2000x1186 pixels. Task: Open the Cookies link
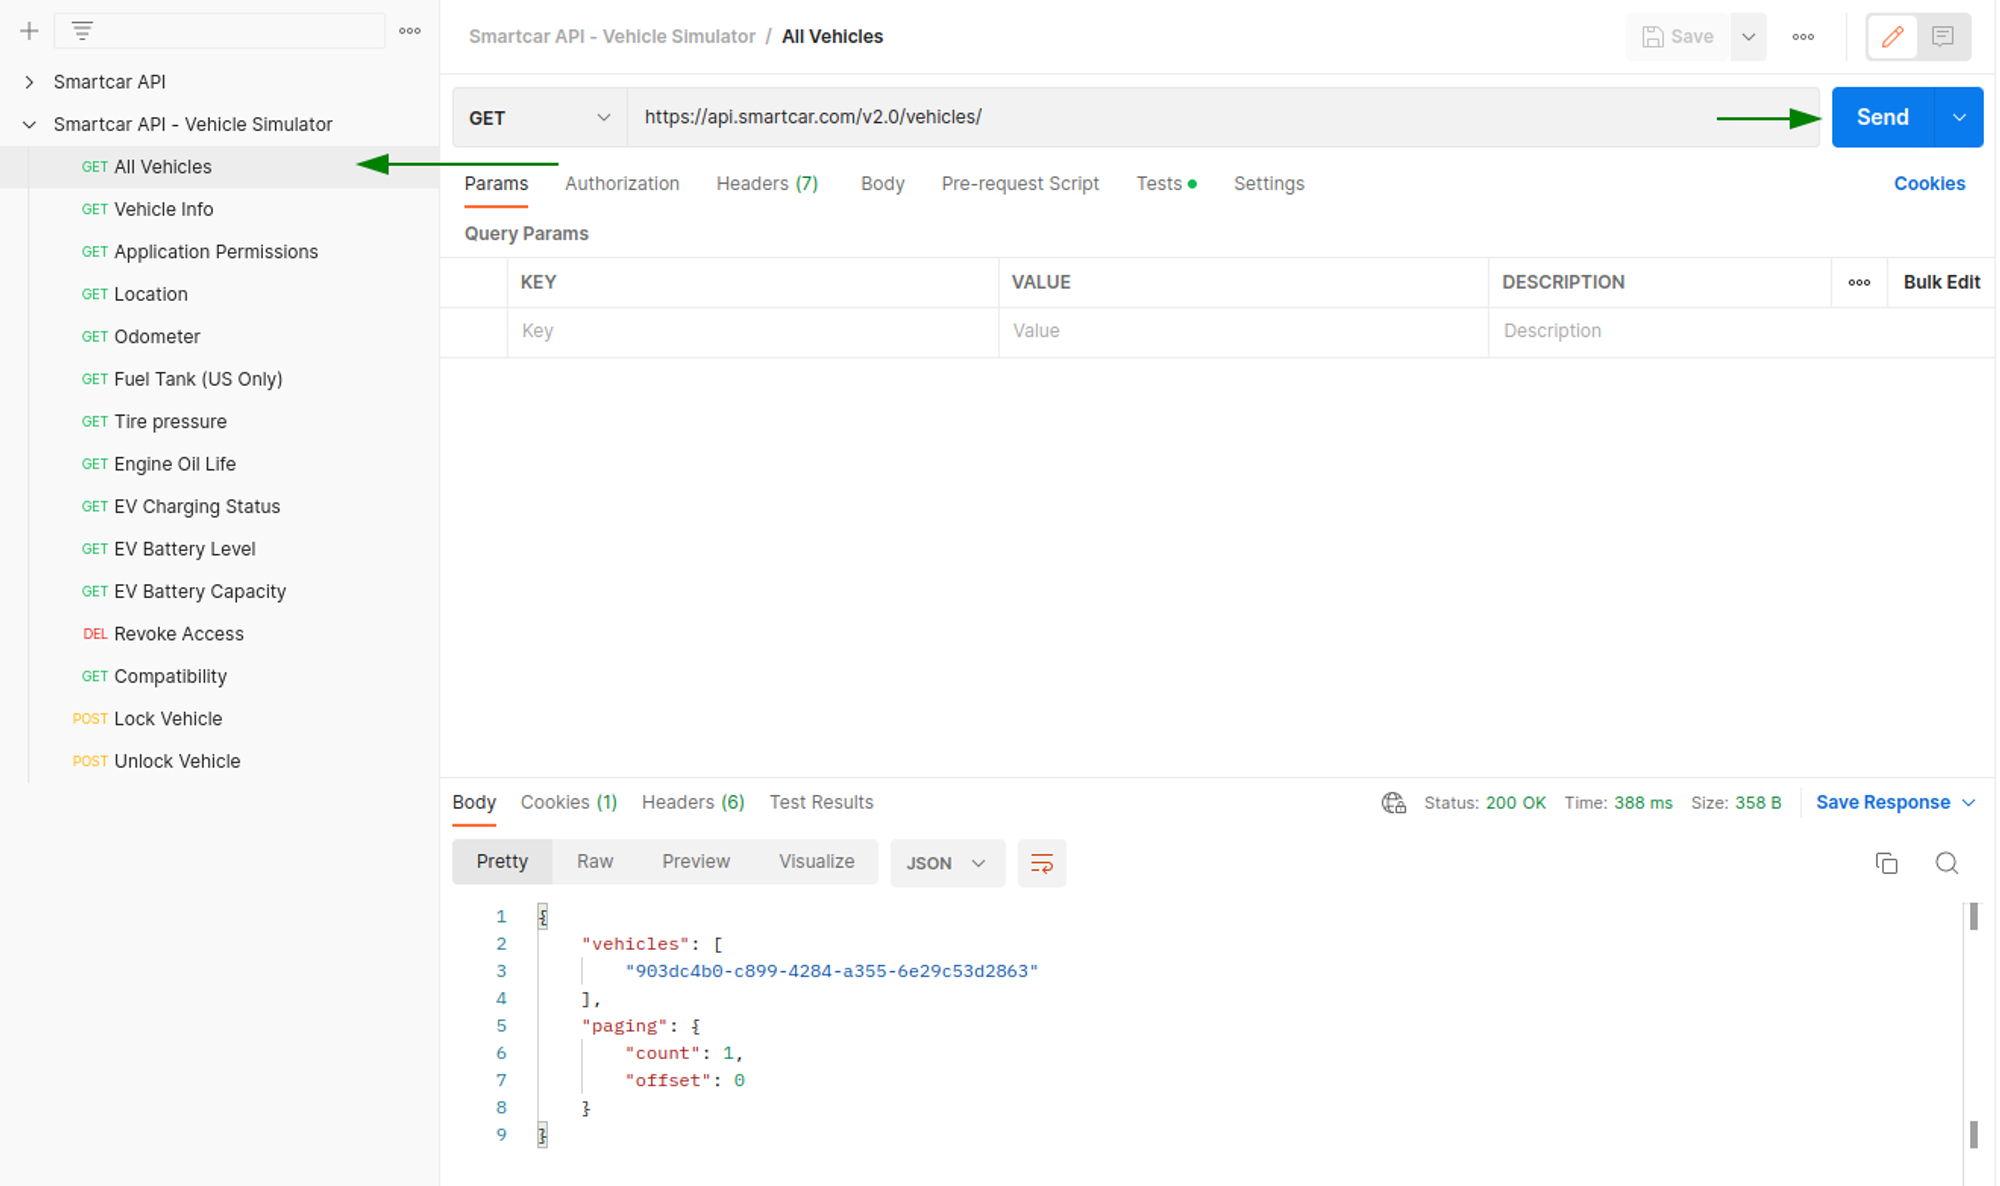click(x=1929, y=184)
